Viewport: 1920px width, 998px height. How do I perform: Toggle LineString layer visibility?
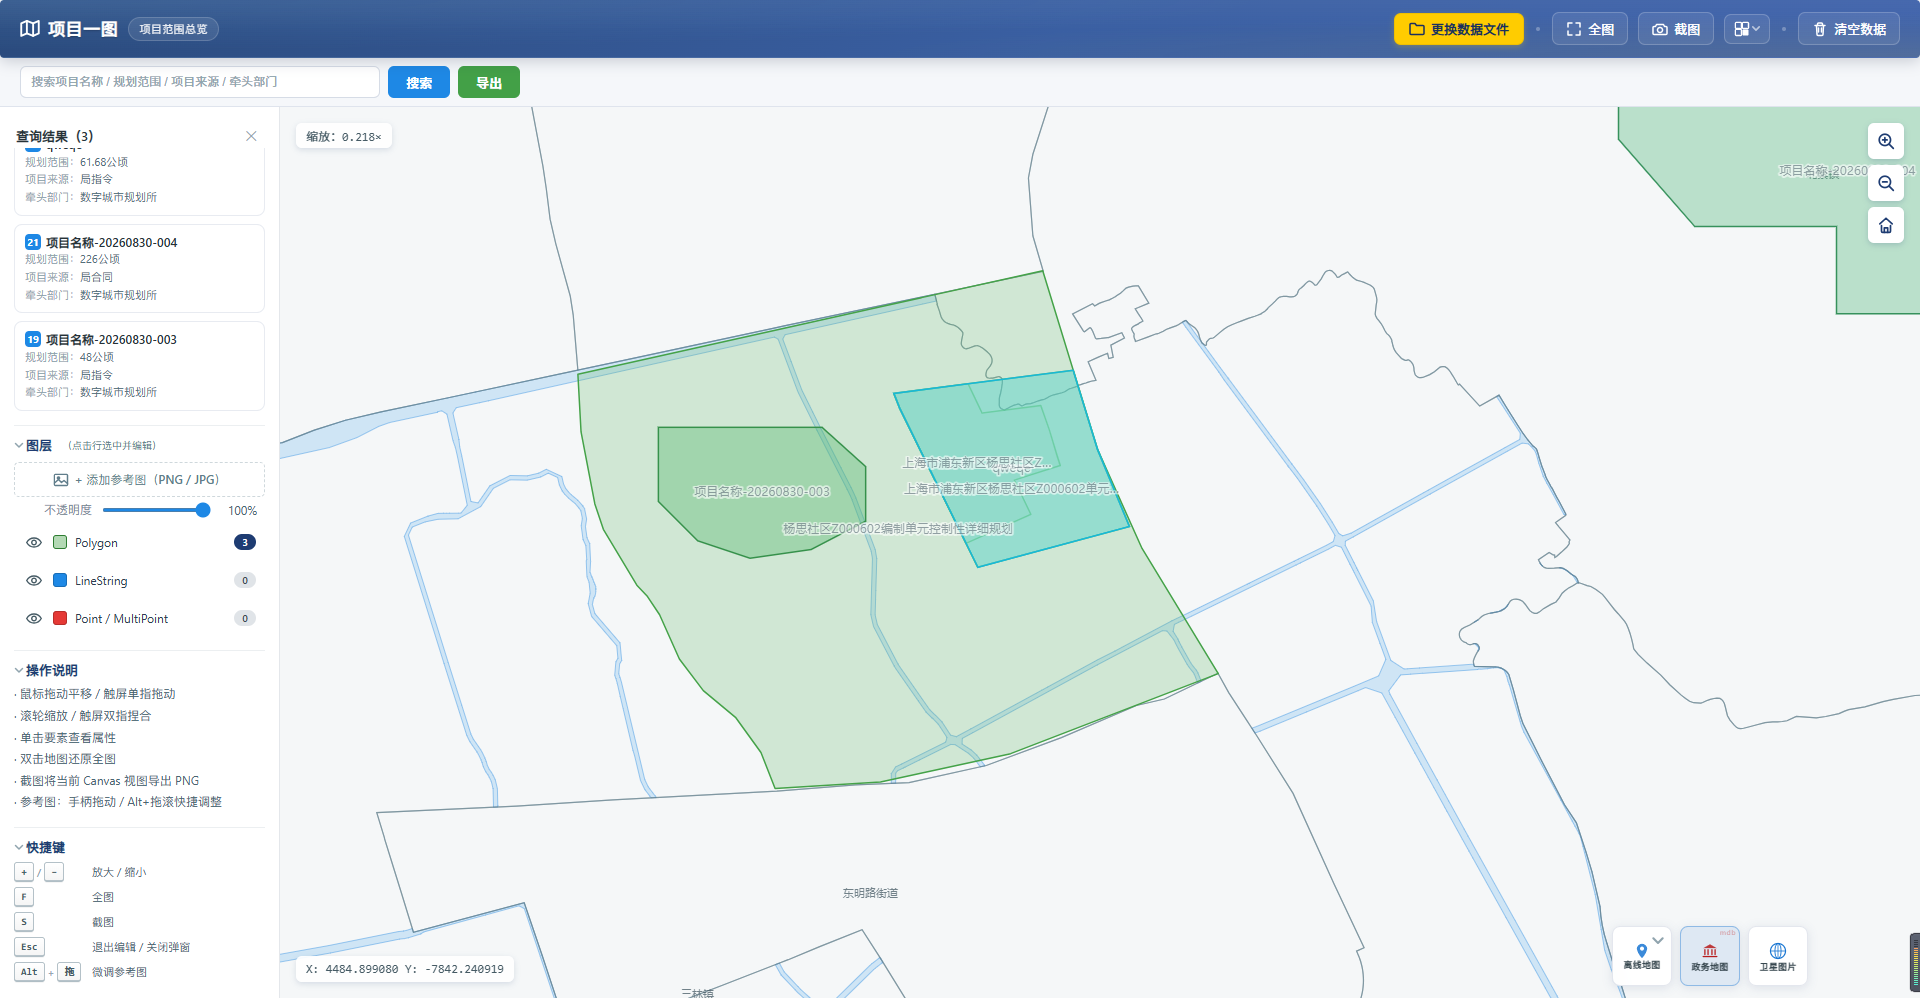coord(34,581)
